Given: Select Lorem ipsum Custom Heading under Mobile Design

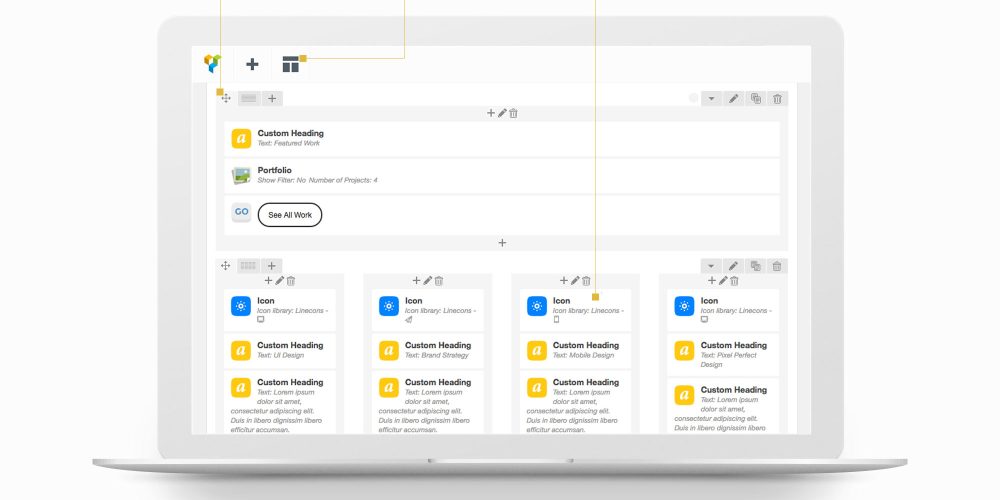Looking at the screenshot, I should pyautogui.click(x=575, y=403).
